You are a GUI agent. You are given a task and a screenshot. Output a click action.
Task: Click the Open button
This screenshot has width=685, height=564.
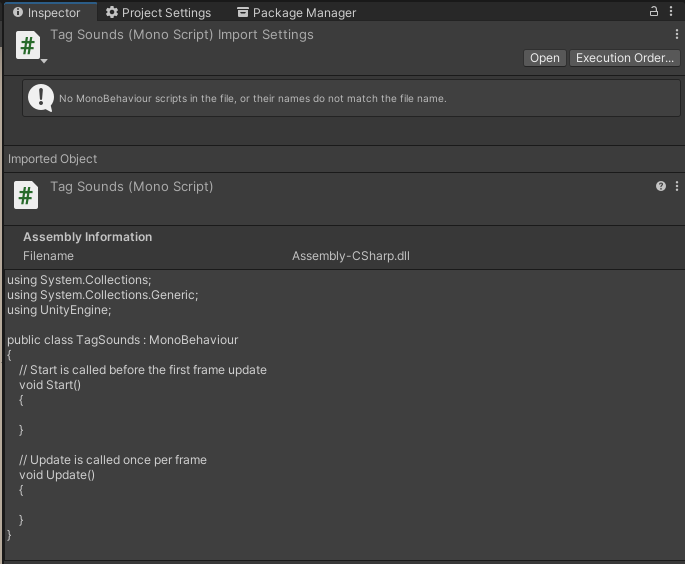(x=545, y=58)
